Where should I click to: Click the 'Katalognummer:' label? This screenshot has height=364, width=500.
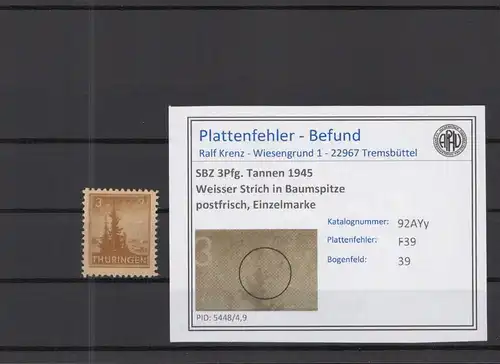pyautogui.click(x=358, y=222)
